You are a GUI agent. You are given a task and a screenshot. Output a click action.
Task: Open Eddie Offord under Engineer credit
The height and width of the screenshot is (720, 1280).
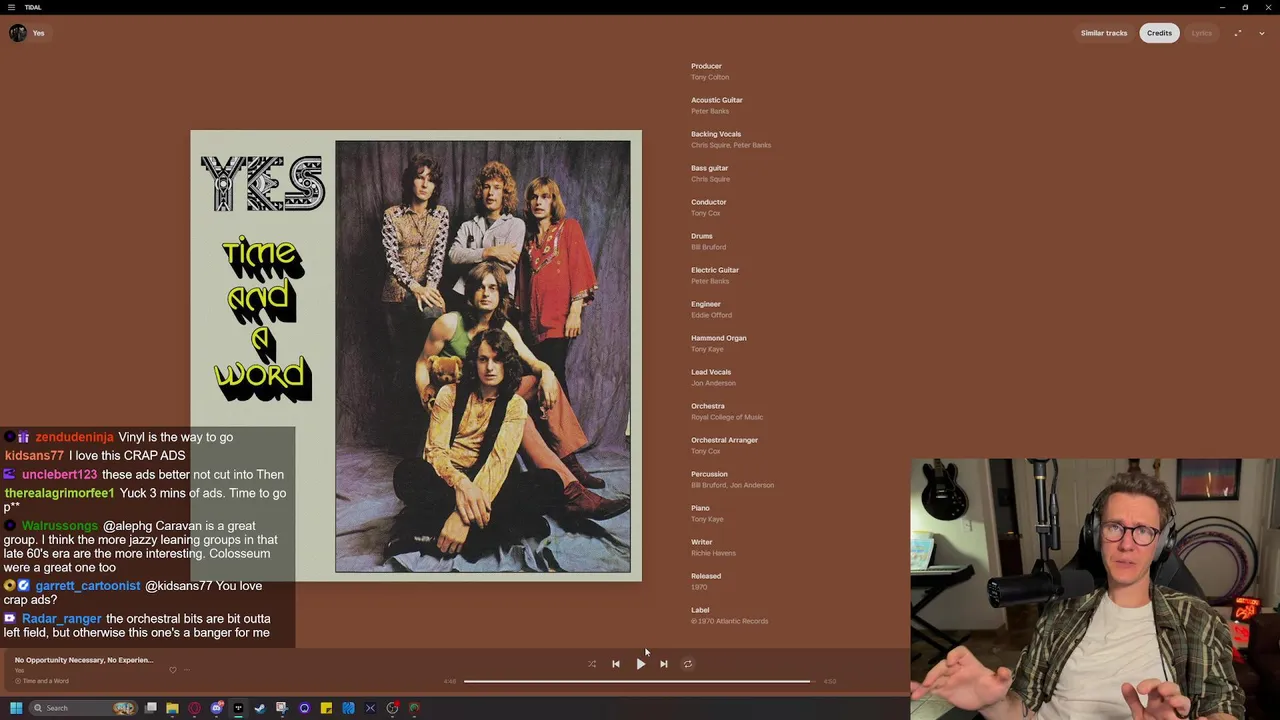[x=711, y=315]
